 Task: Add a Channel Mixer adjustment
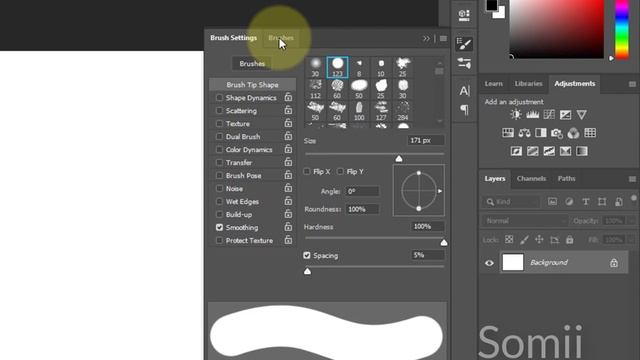click(573, 133)
